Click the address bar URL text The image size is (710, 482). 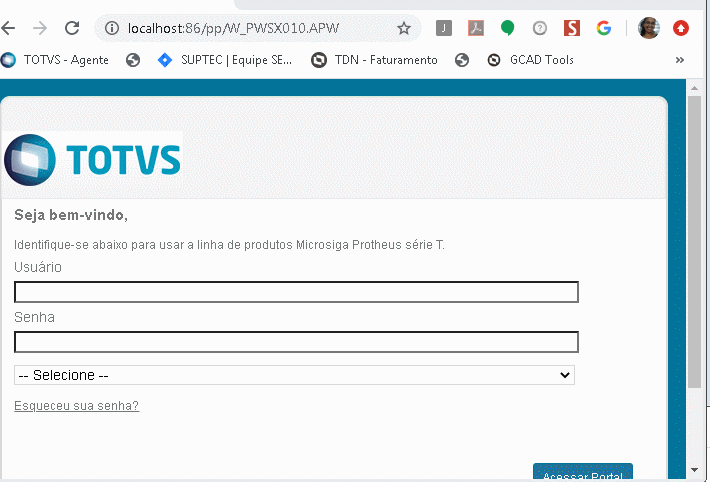pyautogui.click(x=233, y=29)
